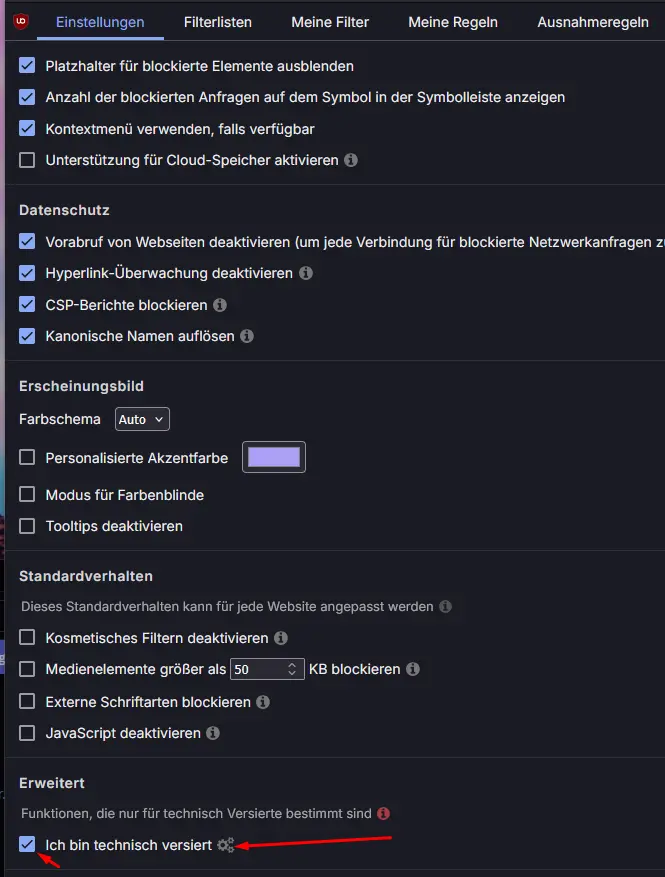
Task: Open the Farbschema Auto dropdown
Action: coord(142,419)
